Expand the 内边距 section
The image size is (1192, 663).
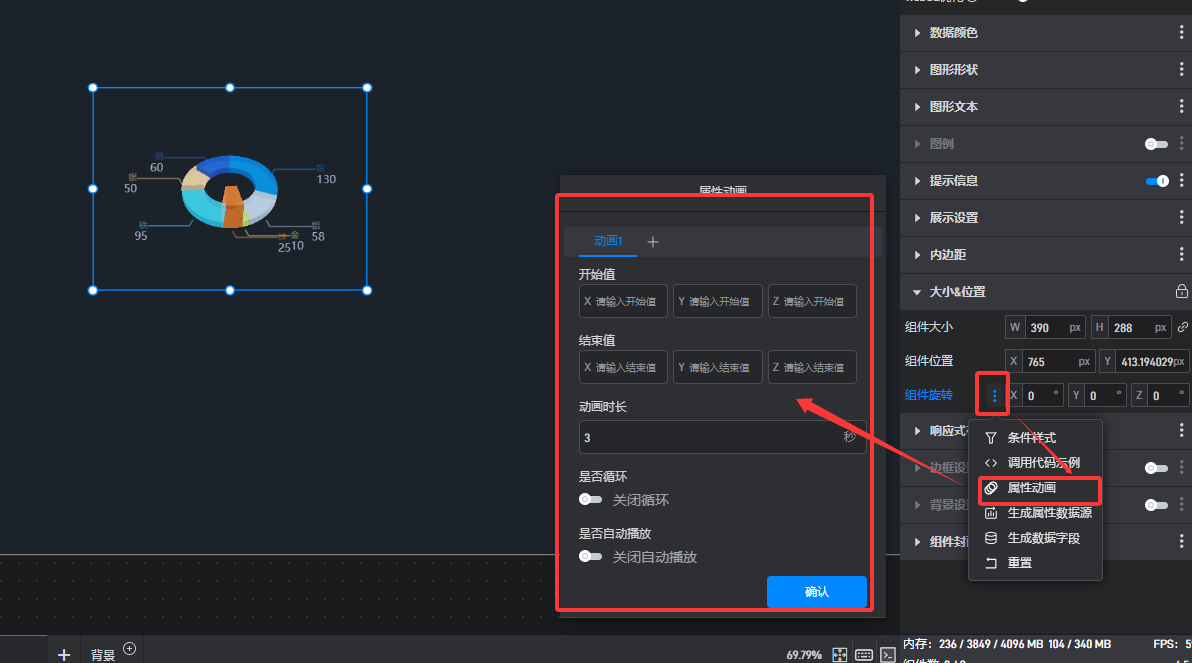(x=917, y=255)
